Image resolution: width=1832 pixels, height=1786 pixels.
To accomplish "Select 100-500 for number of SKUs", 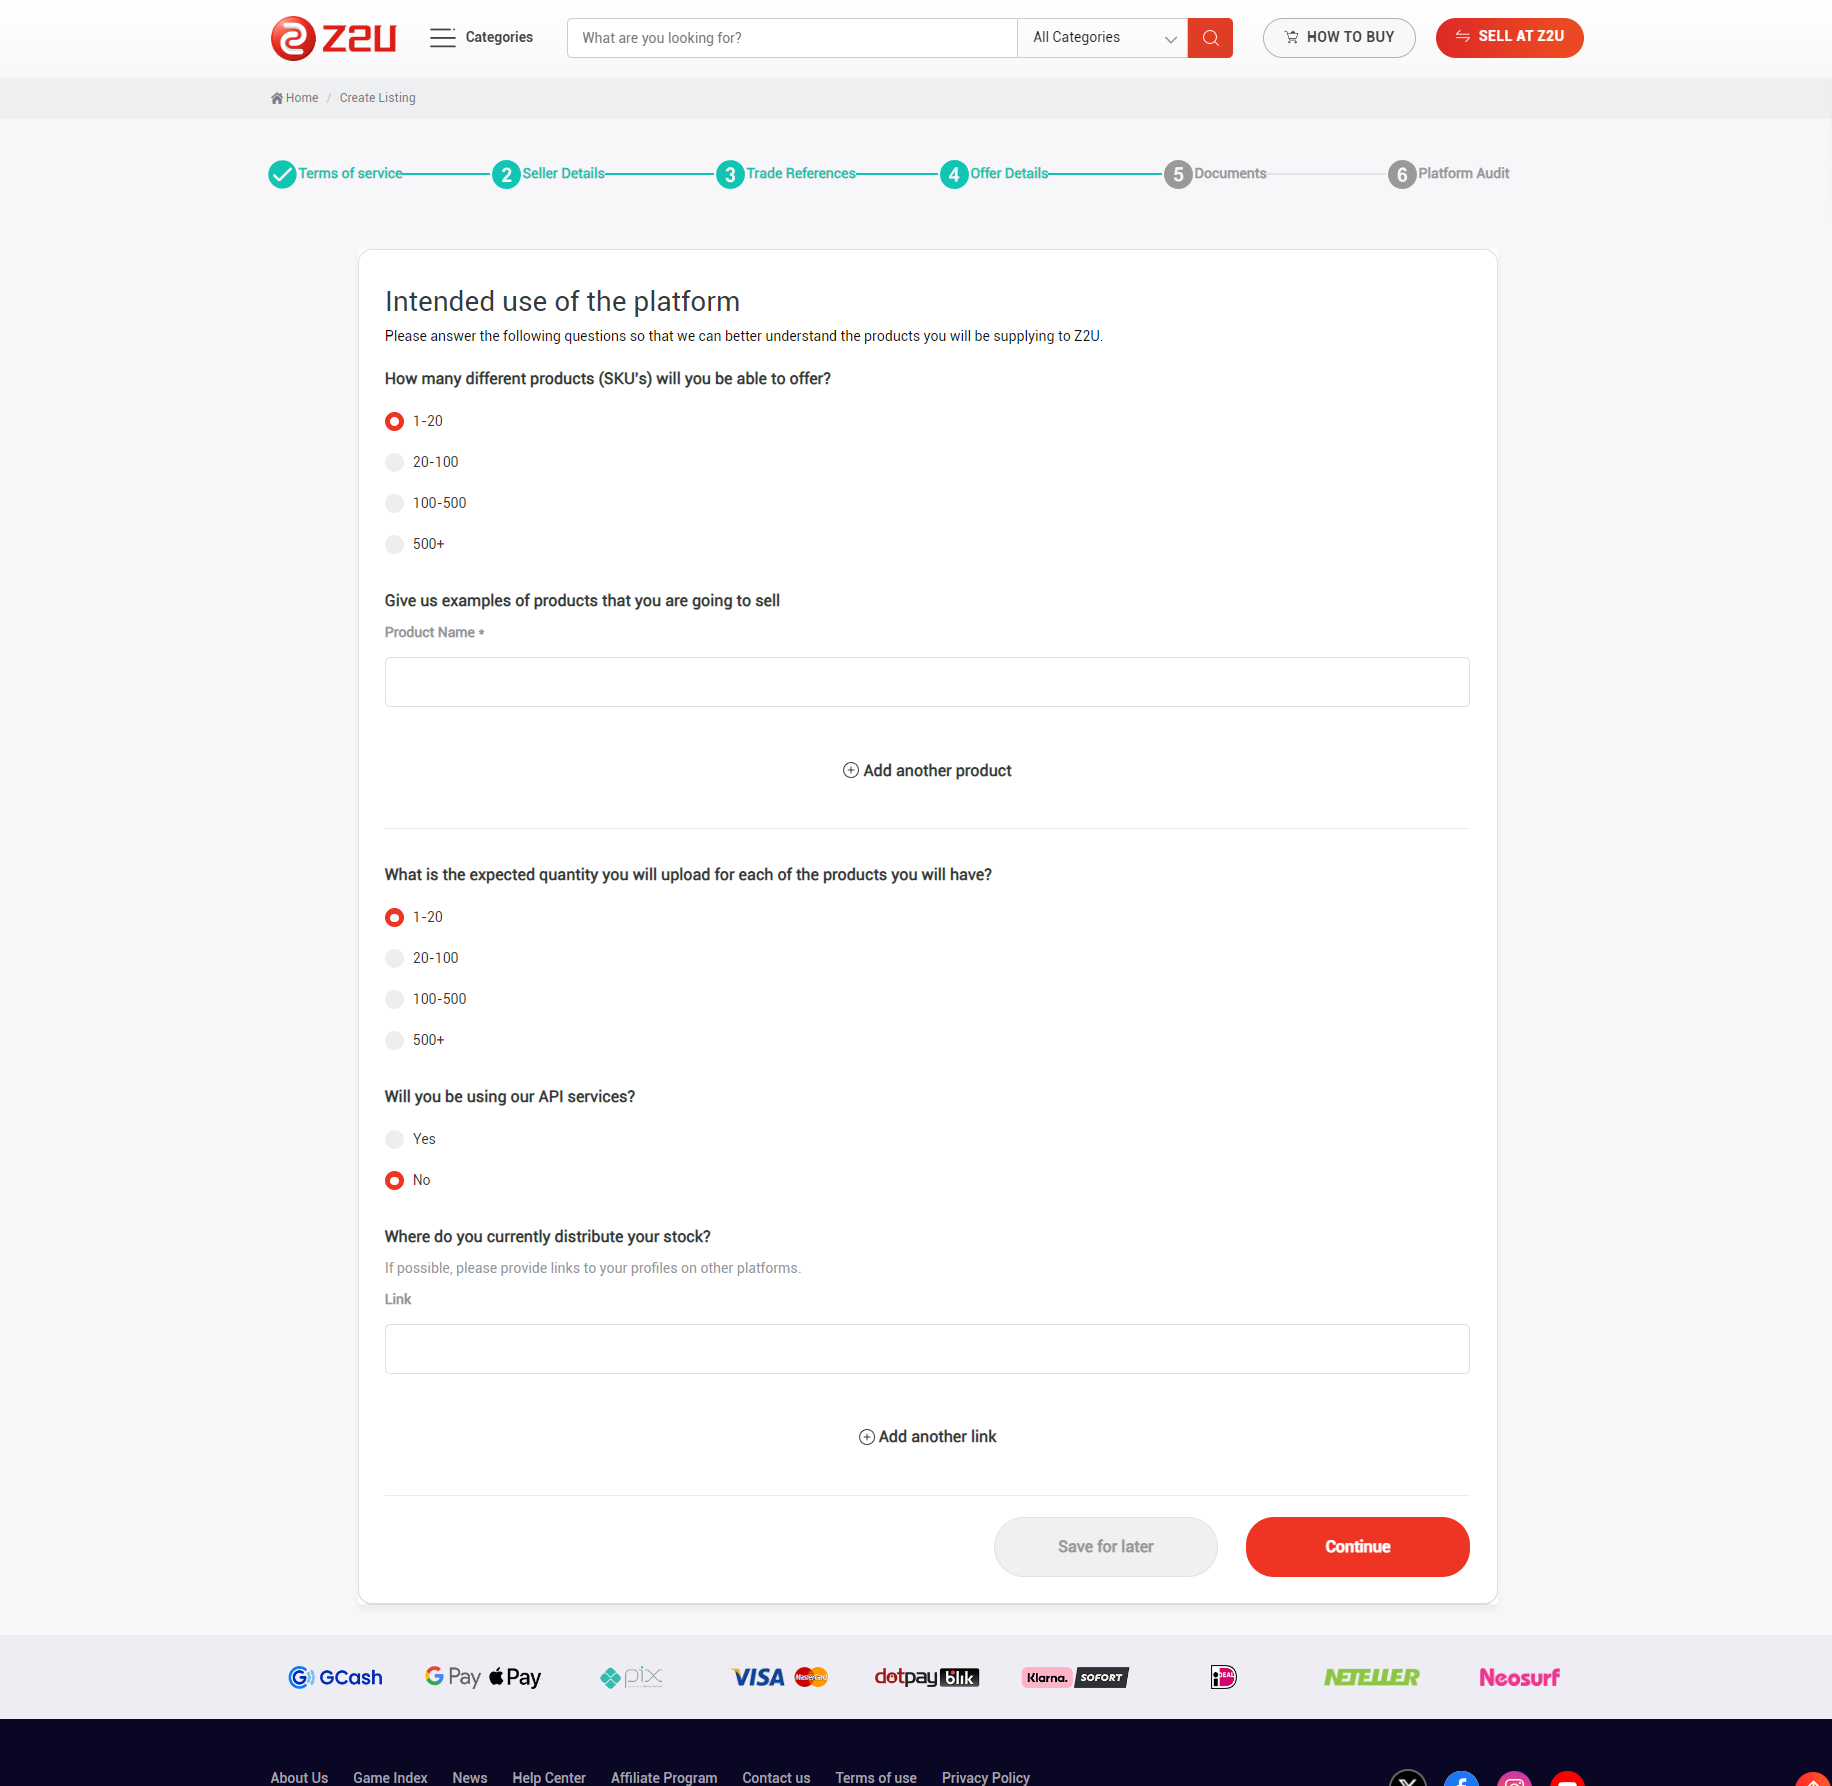I will (x=395, y=503).
